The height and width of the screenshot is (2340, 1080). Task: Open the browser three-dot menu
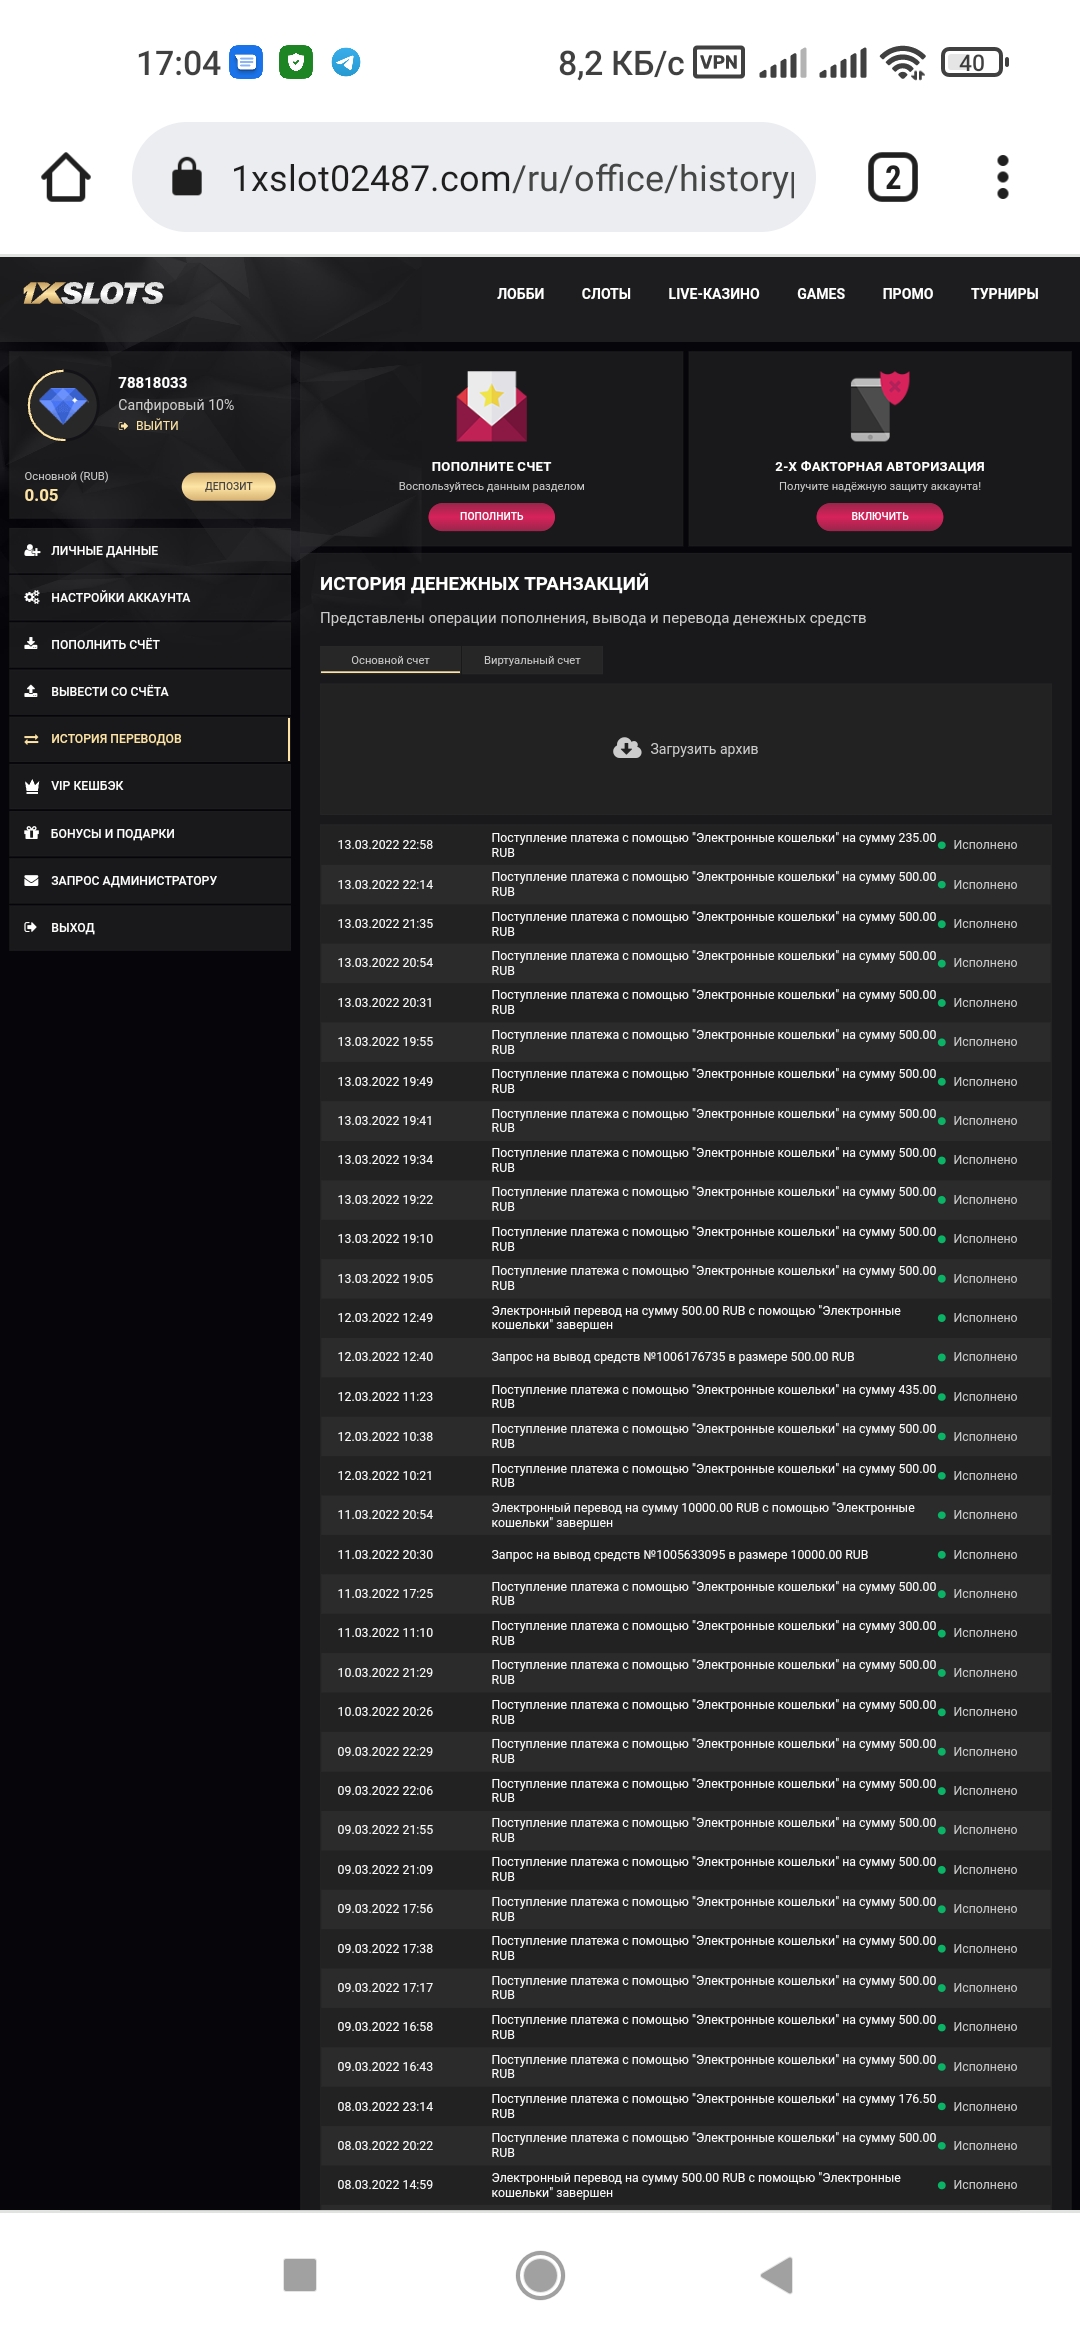pos(1002,178)
